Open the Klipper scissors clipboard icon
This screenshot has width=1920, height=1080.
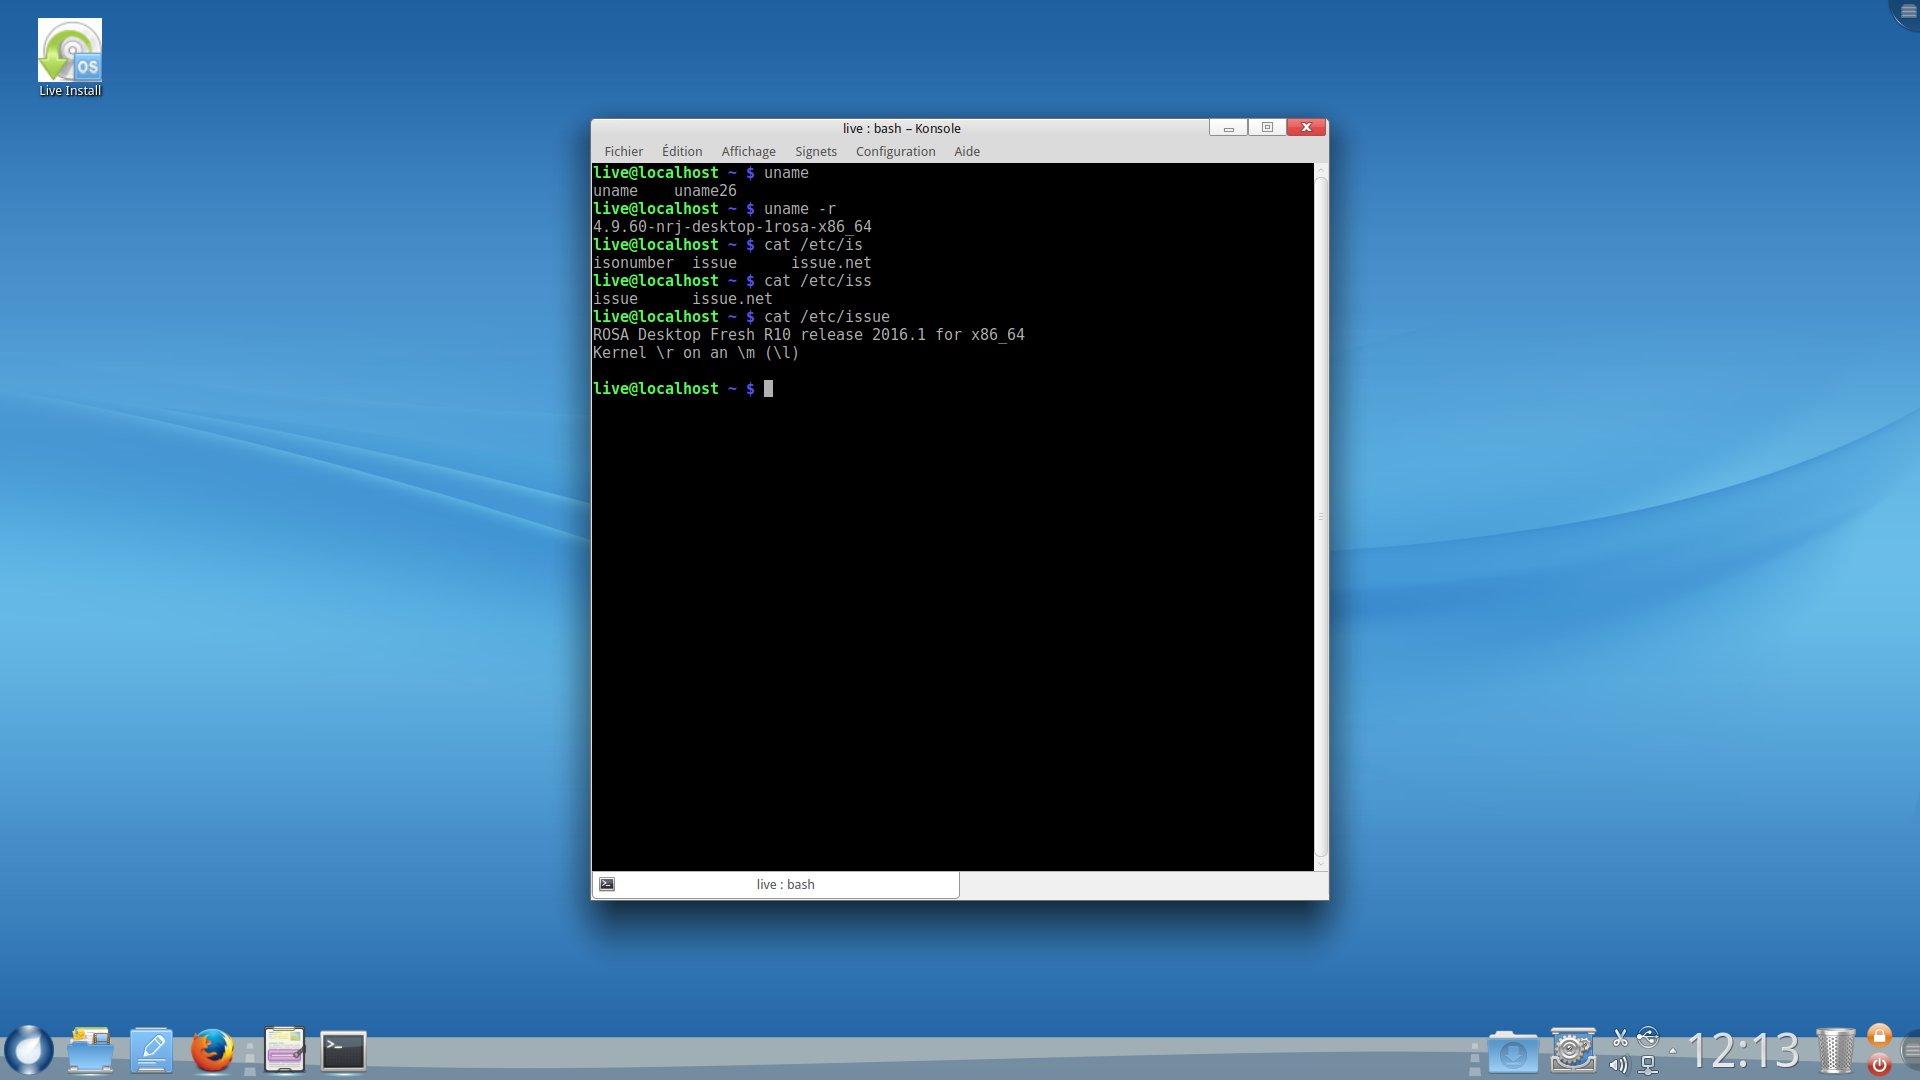[x=1620, y=1038]
